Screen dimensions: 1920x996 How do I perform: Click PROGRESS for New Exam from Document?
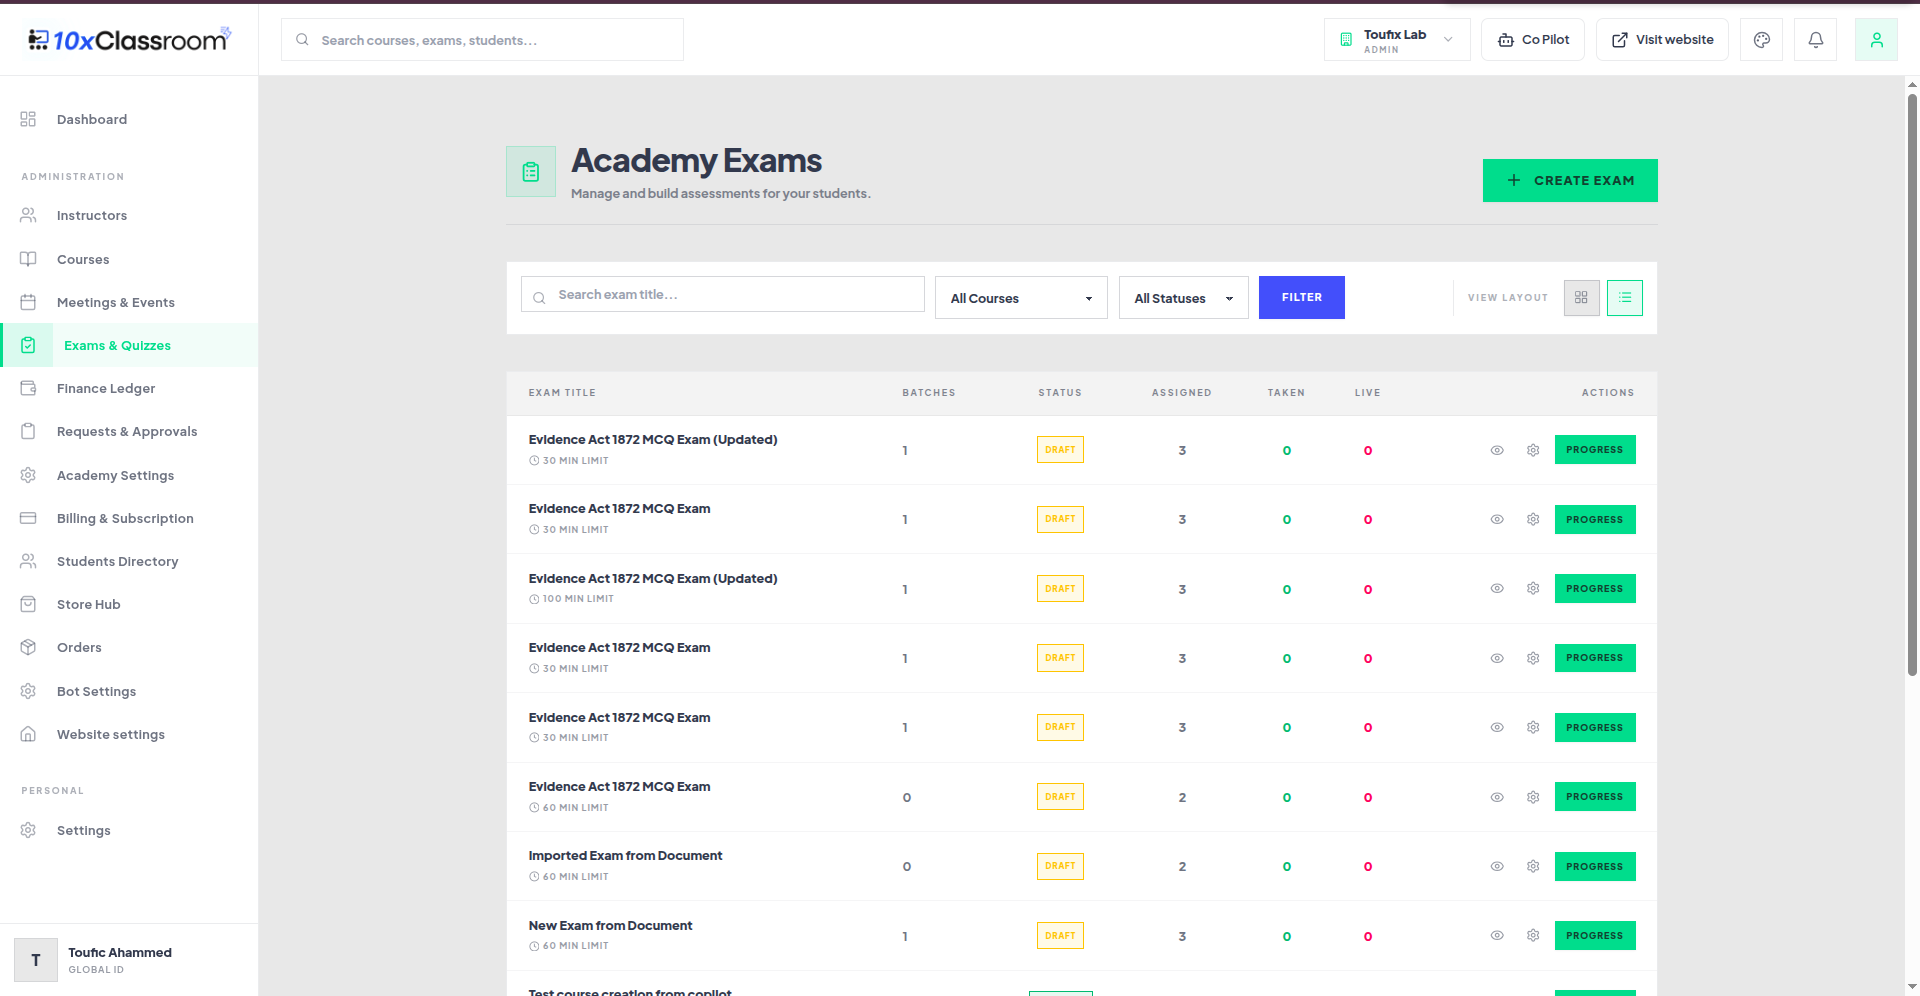pos(1595,935)
